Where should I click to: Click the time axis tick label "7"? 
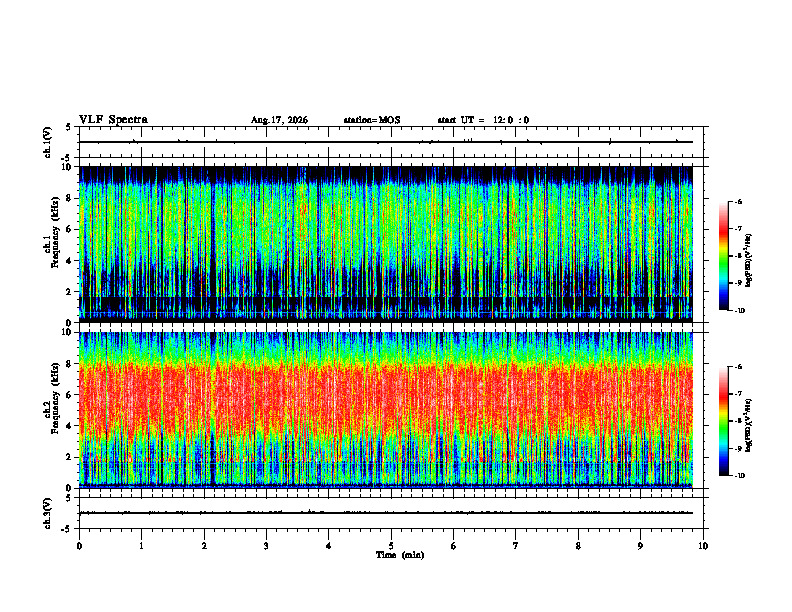click(x=516, y=546)
